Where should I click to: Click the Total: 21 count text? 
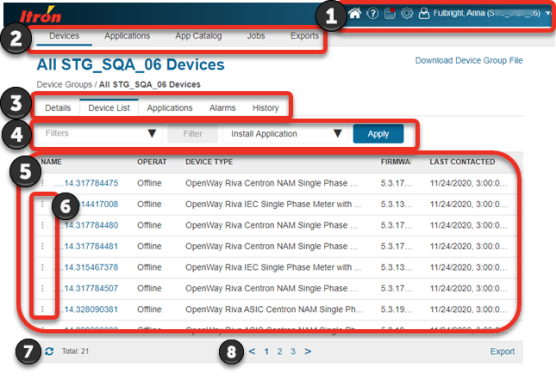point(76,351)
